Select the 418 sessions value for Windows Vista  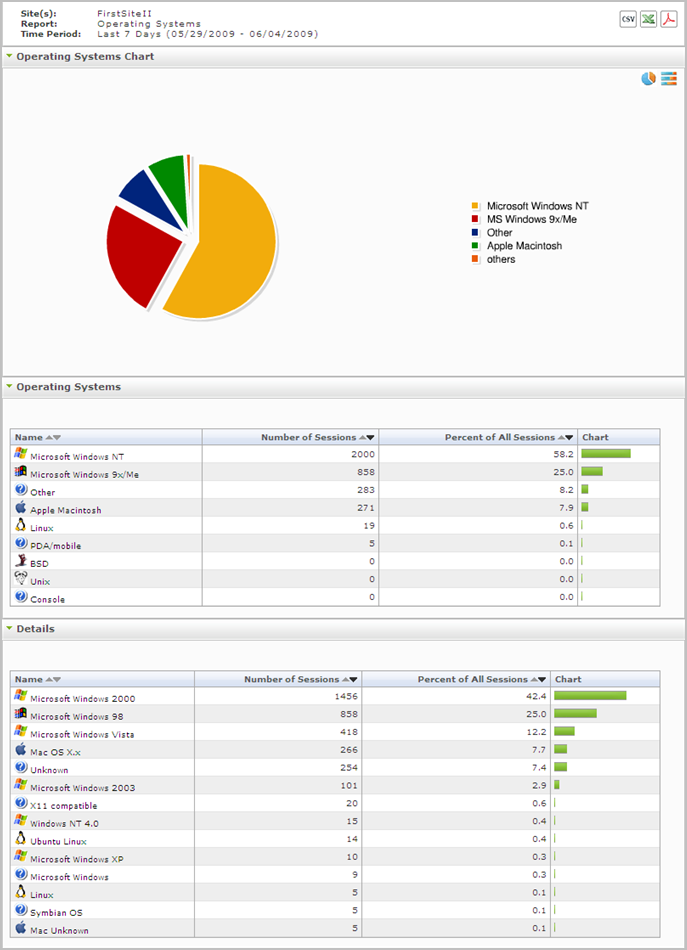tap(348, 732)
